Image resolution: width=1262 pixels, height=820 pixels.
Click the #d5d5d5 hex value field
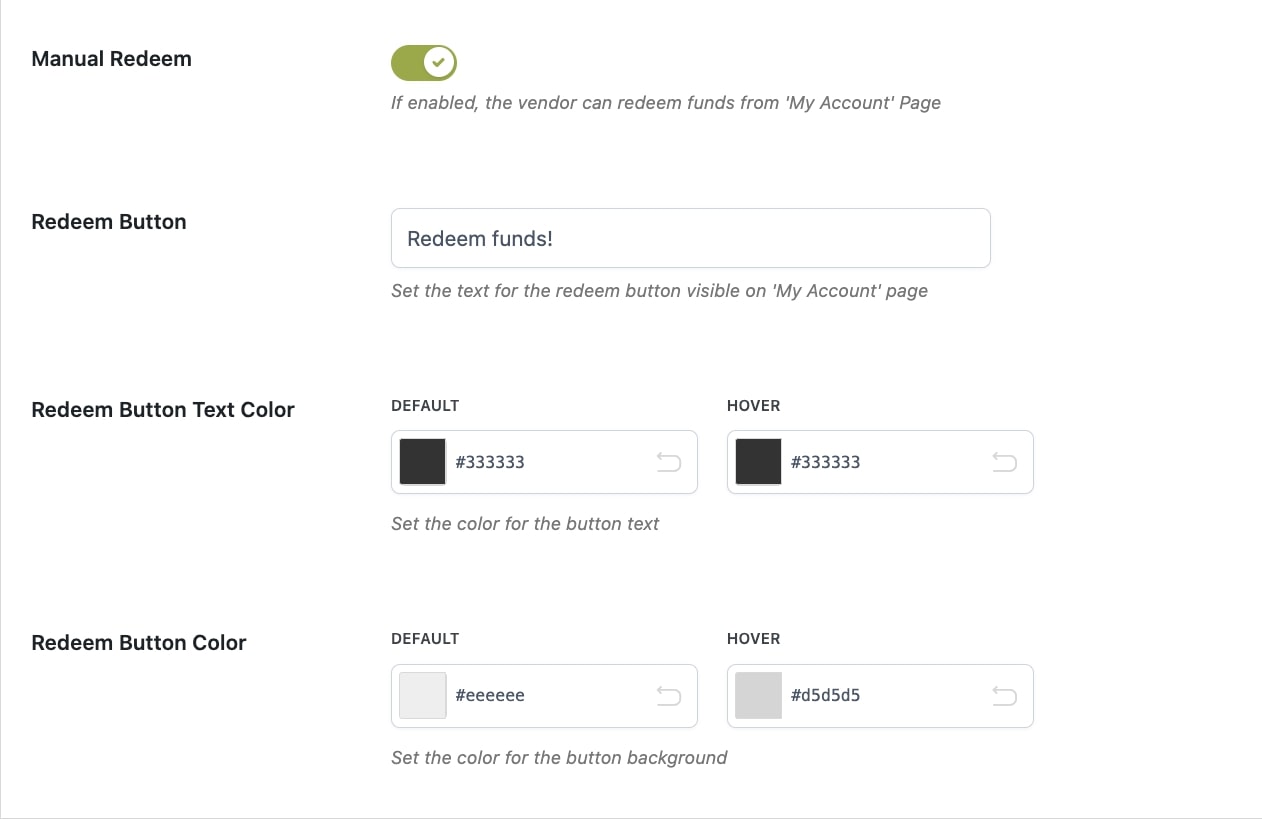(826, 695)
